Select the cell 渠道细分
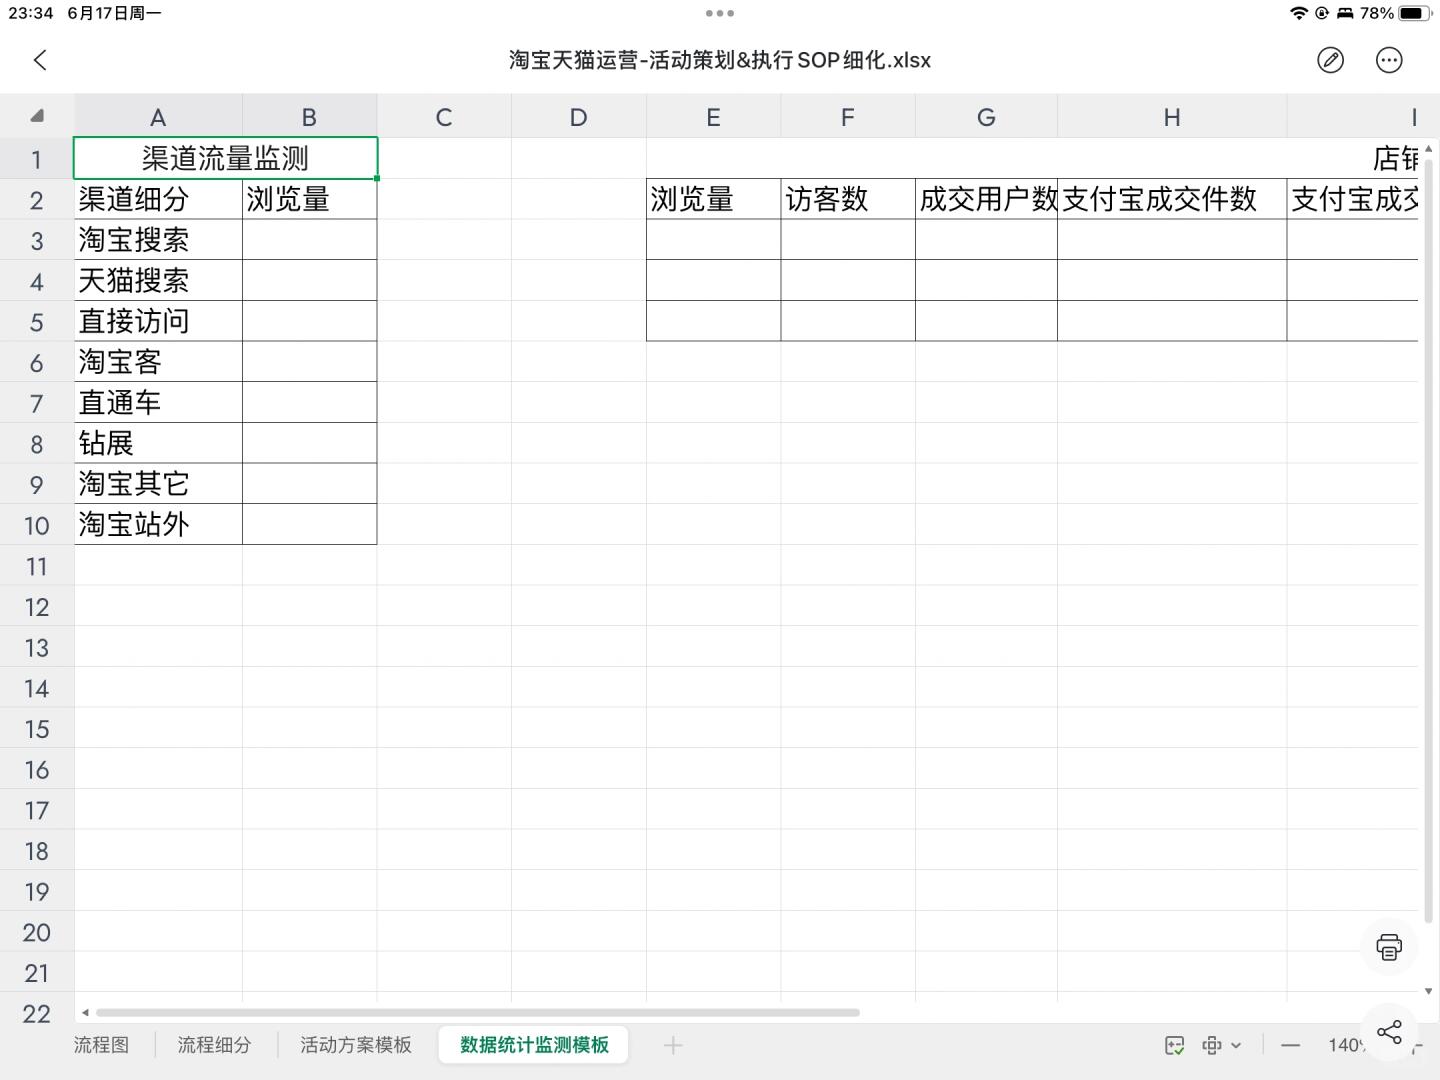 [158, 199]
